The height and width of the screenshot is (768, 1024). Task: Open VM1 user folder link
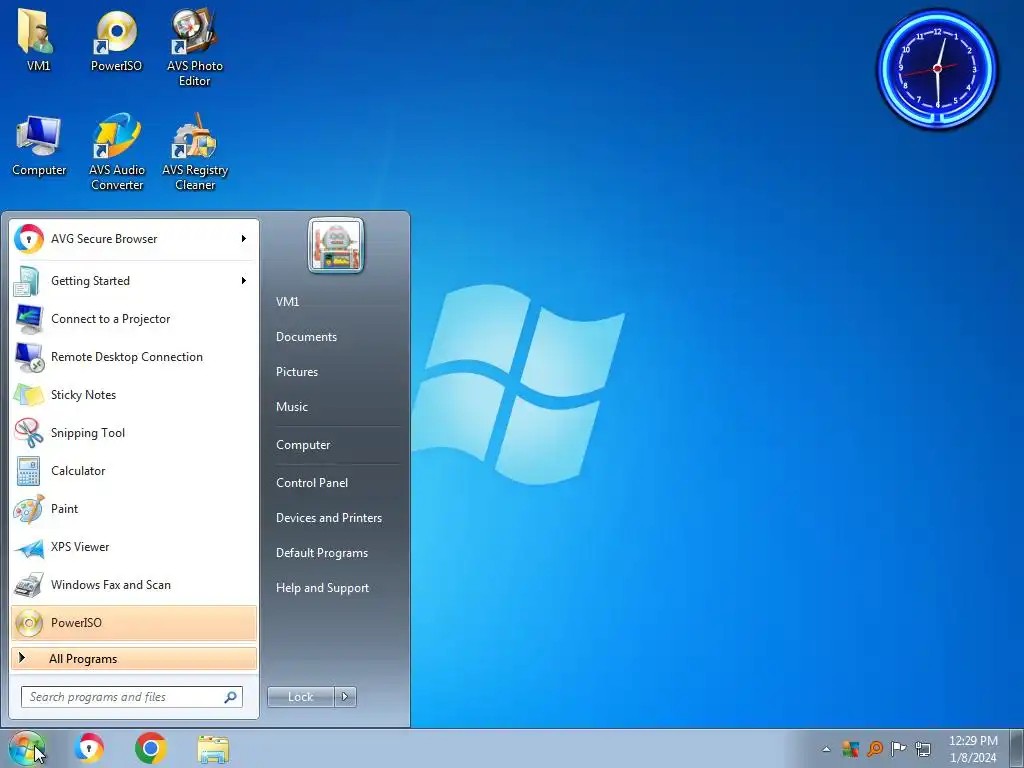(x=287, y=302)
